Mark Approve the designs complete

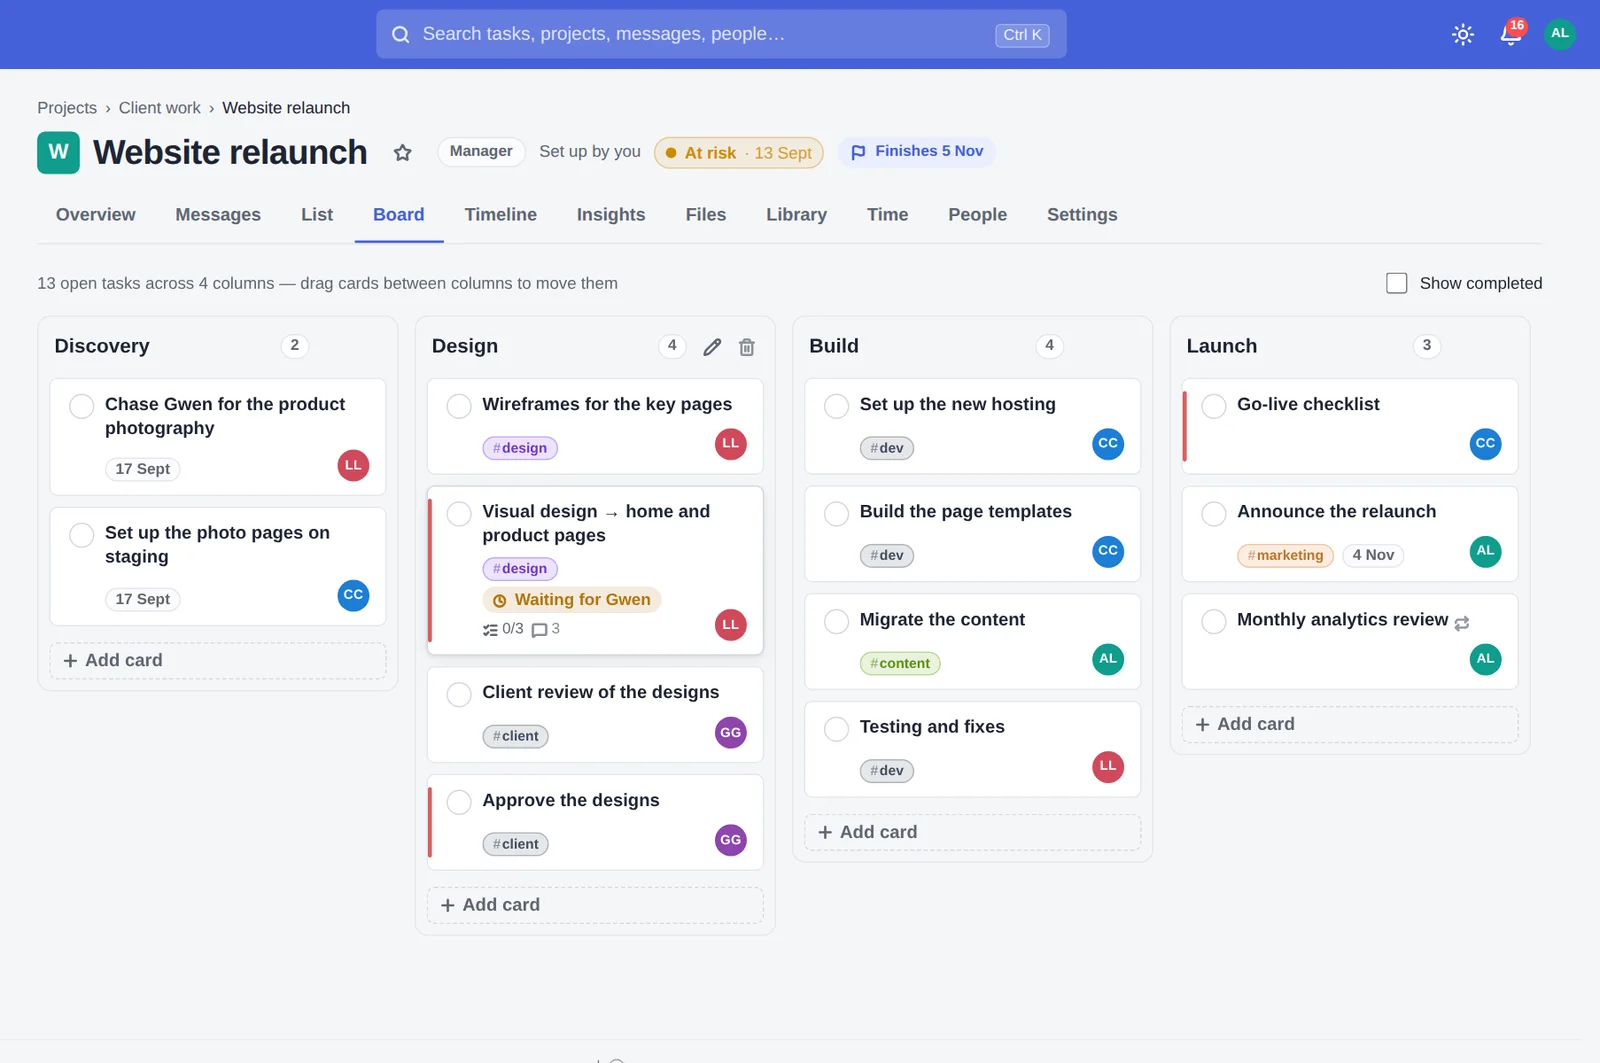coord(459,802)
